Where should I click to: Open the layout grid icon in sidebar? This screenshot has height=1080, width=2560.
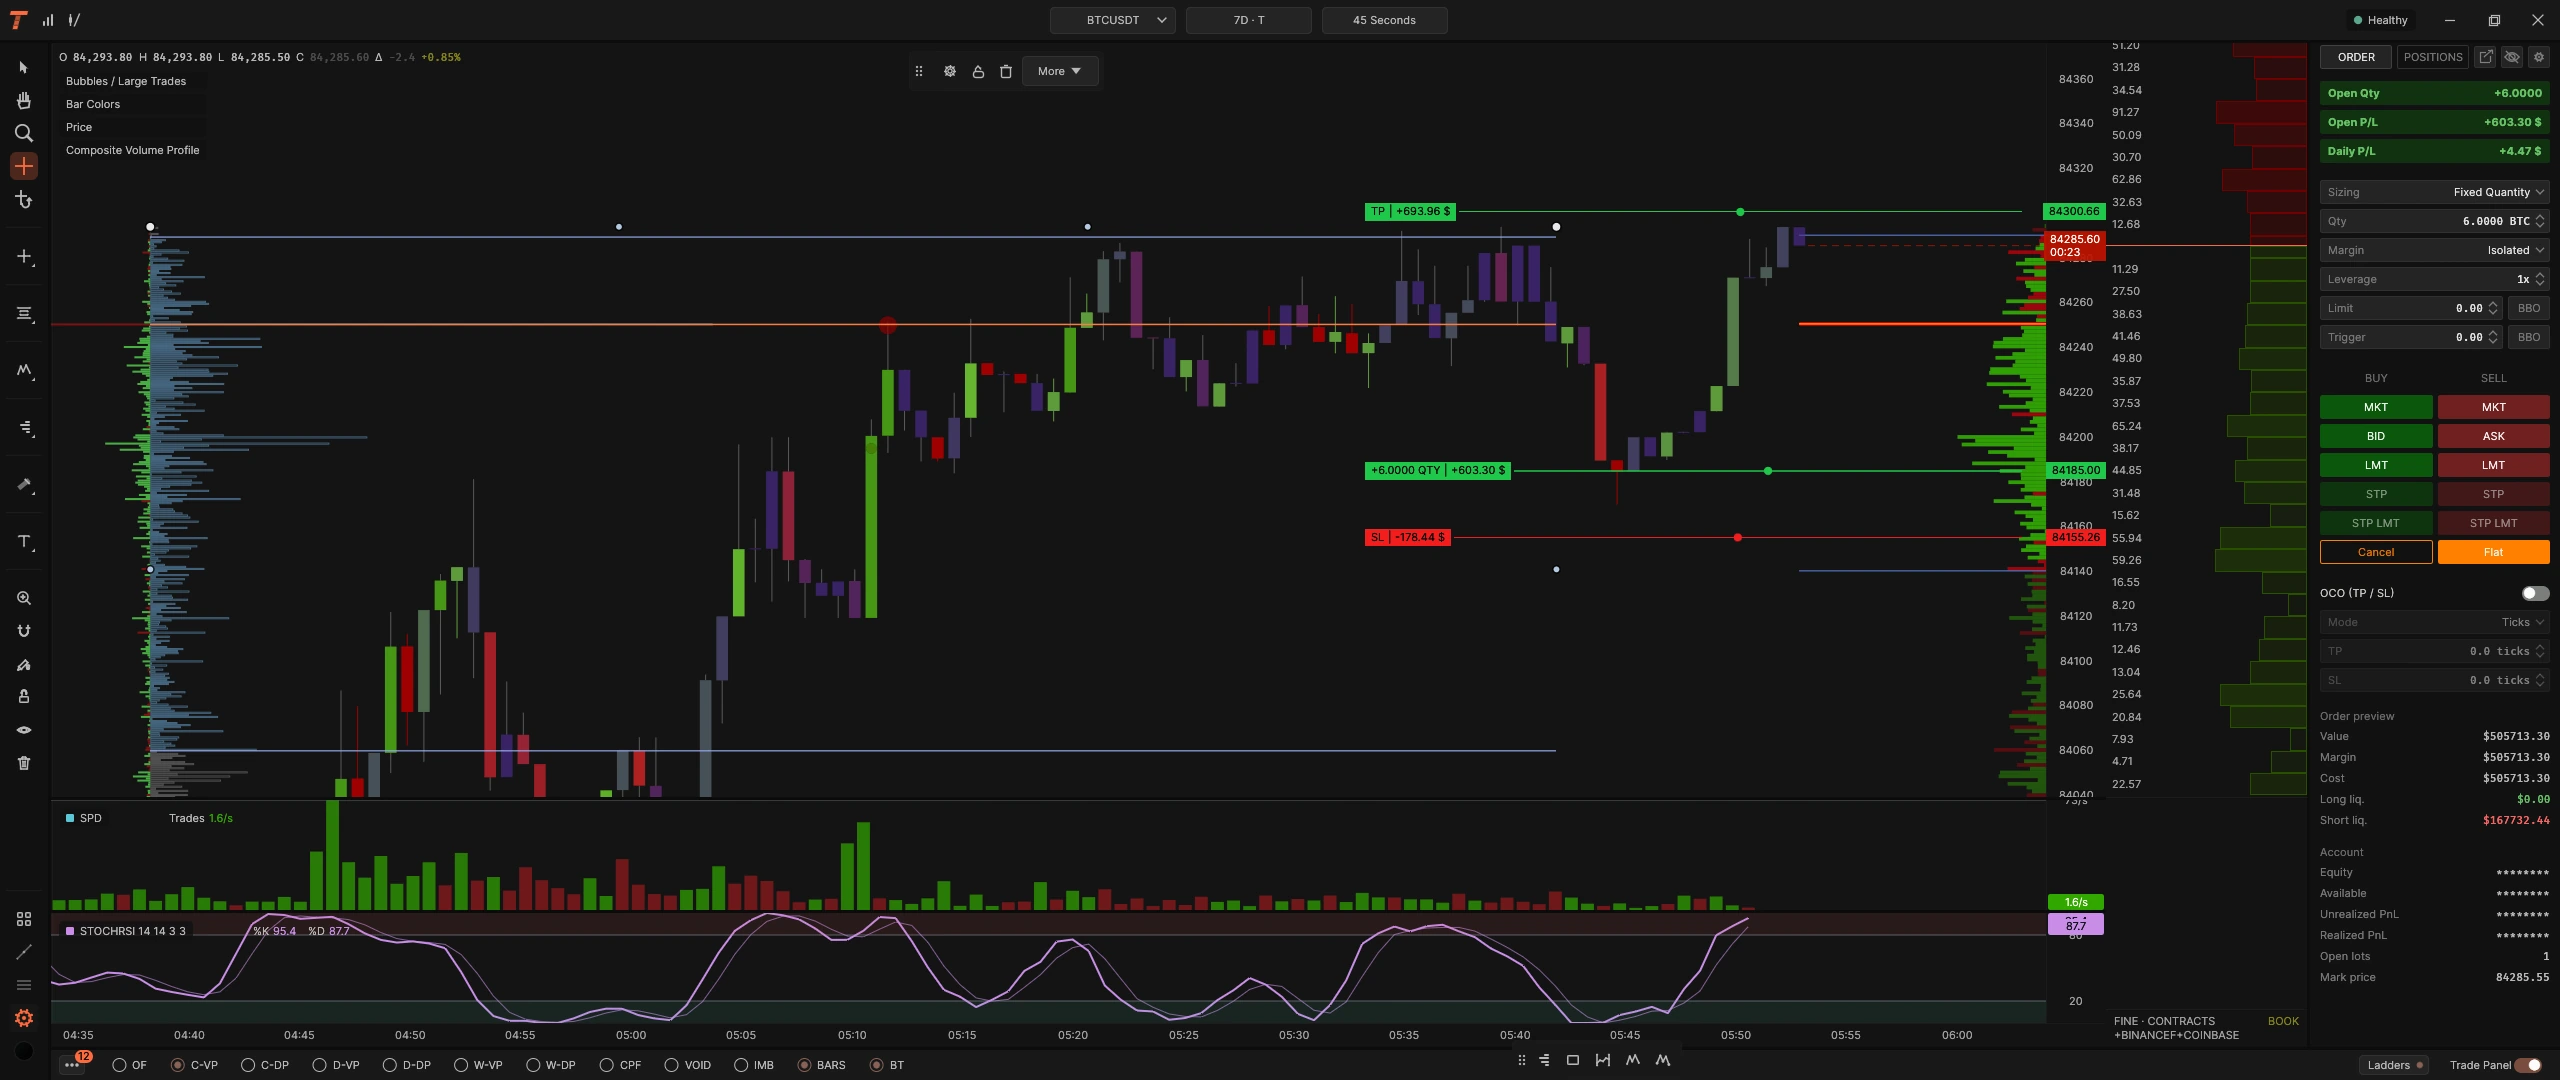tap(24, 919)
